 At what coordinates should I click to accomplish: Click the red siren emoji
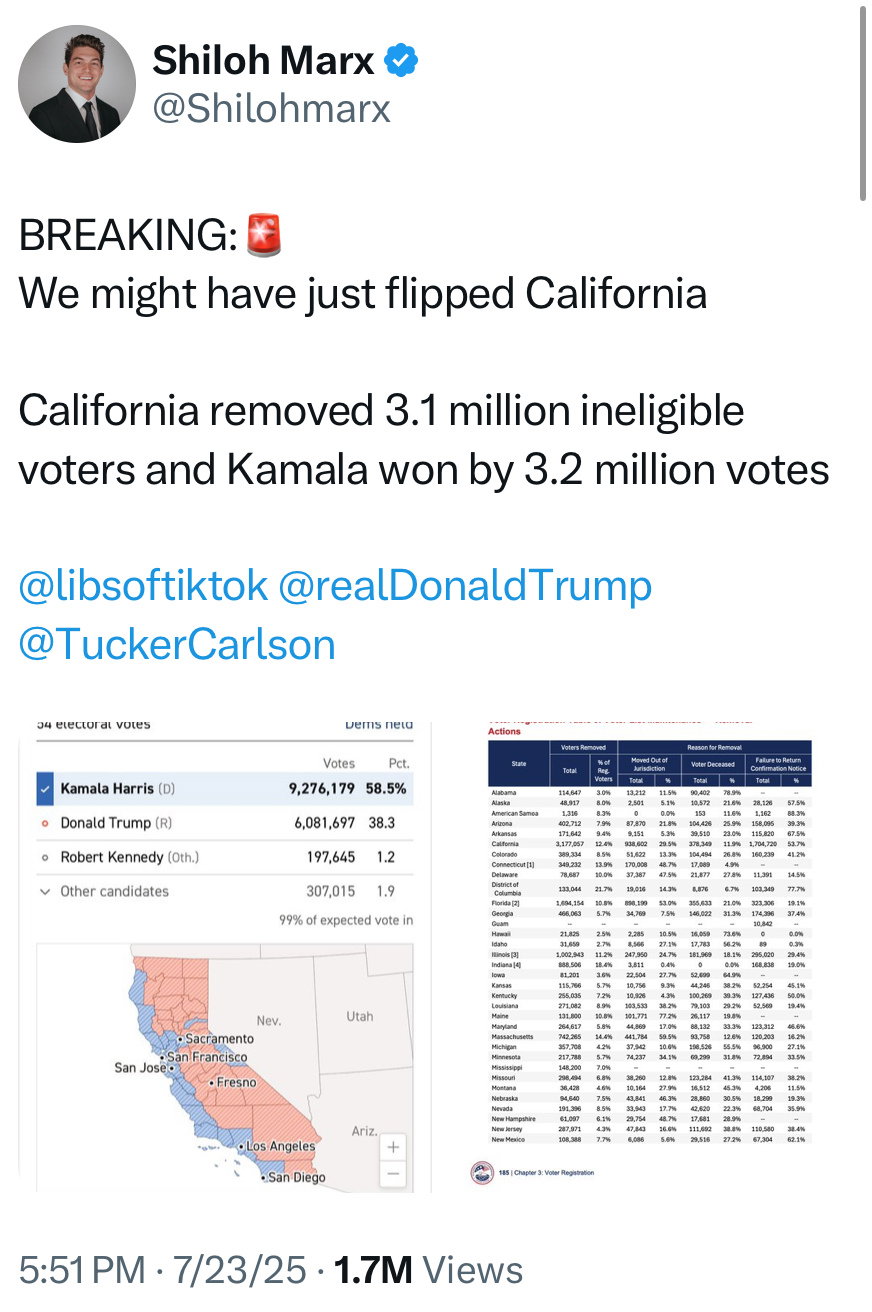coord(264,235)
